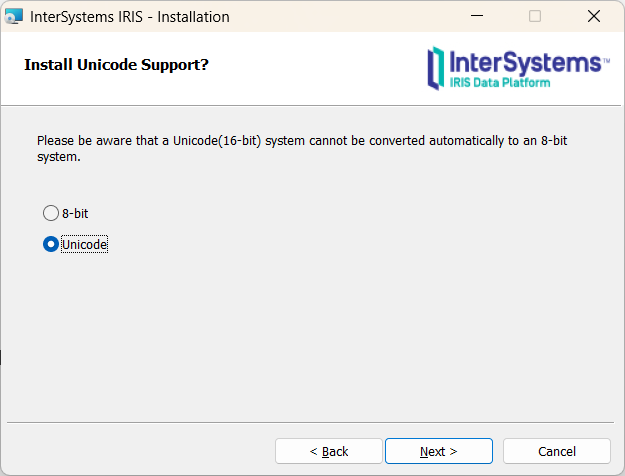Click the "Unicode" option label text

point(84,244)
